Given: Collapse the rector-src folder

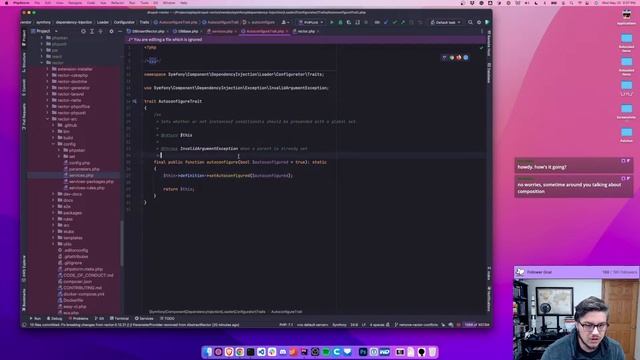Looking at the screenshot, I should point(48,119).
